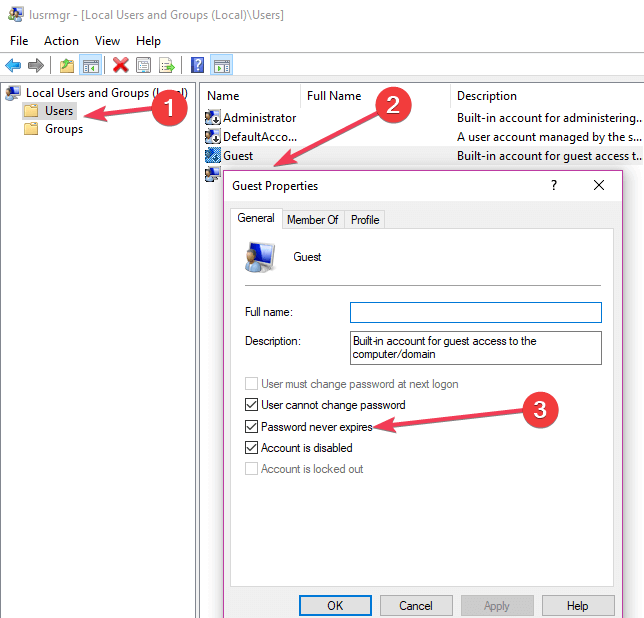Click 'A user account managed by the s...' text
The image size is (644, 618).
point(549,136)
